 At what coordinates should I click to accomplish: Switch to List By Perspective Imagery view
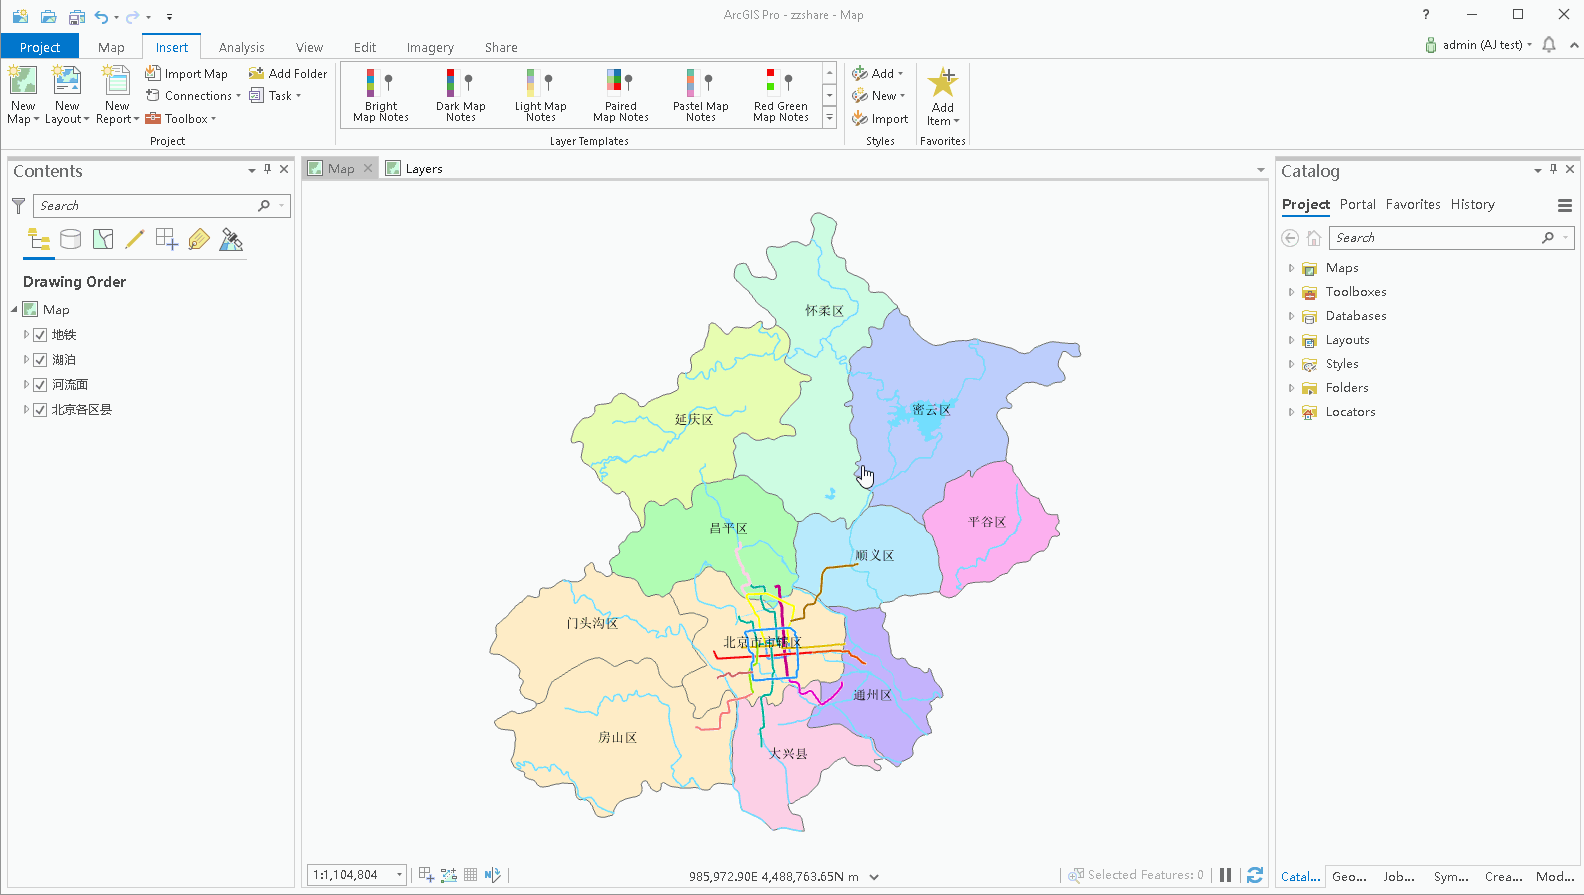click(x=231, y=240)
